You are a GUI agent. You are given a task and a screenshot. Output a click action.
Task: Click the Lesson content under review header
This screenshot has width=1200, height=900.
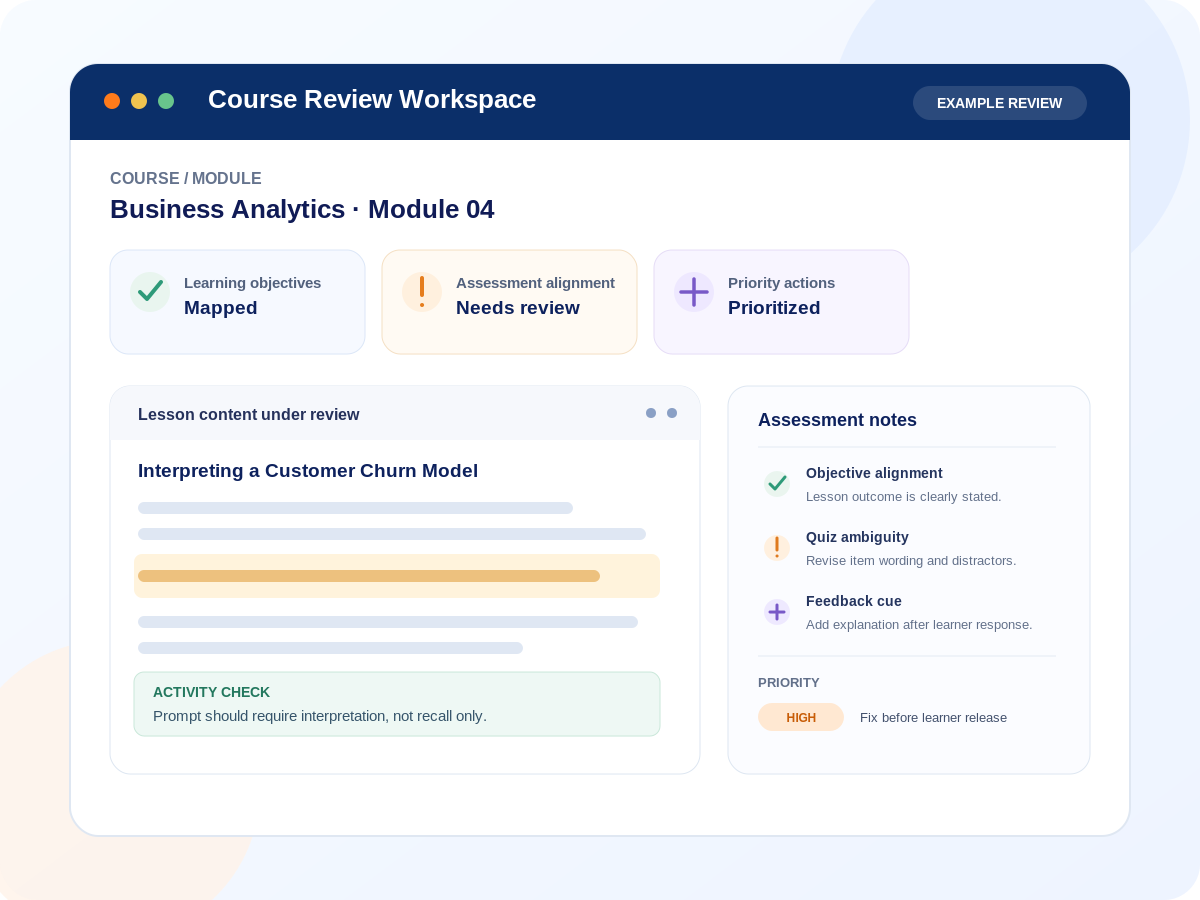click(249, 414)
